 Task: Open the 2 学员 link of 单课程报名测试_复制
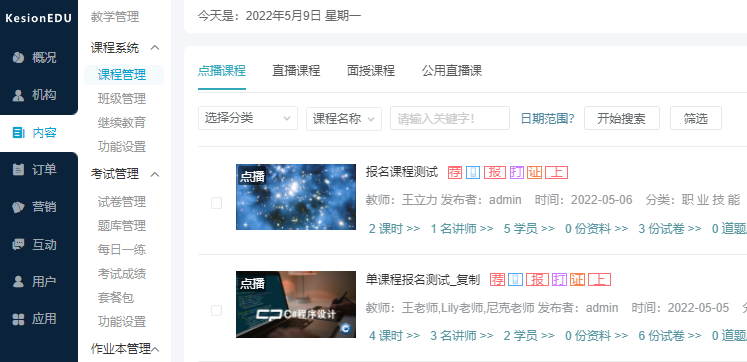529,336
